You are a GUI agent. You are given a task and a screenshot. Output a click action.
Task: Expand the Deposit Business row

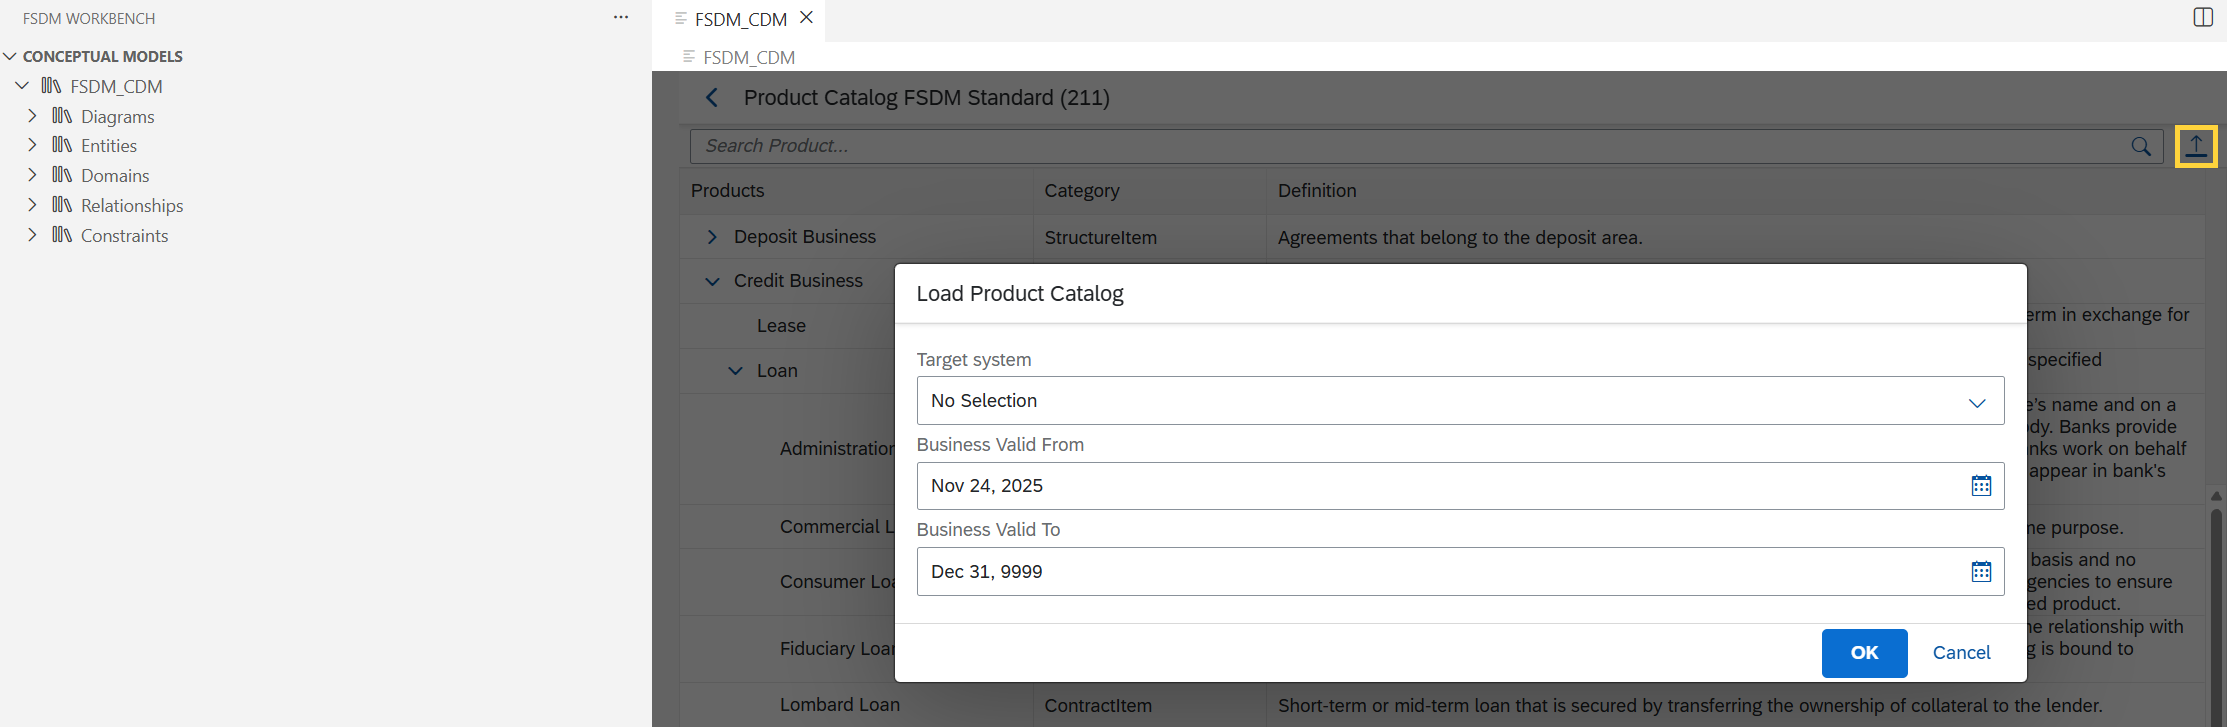712,237
